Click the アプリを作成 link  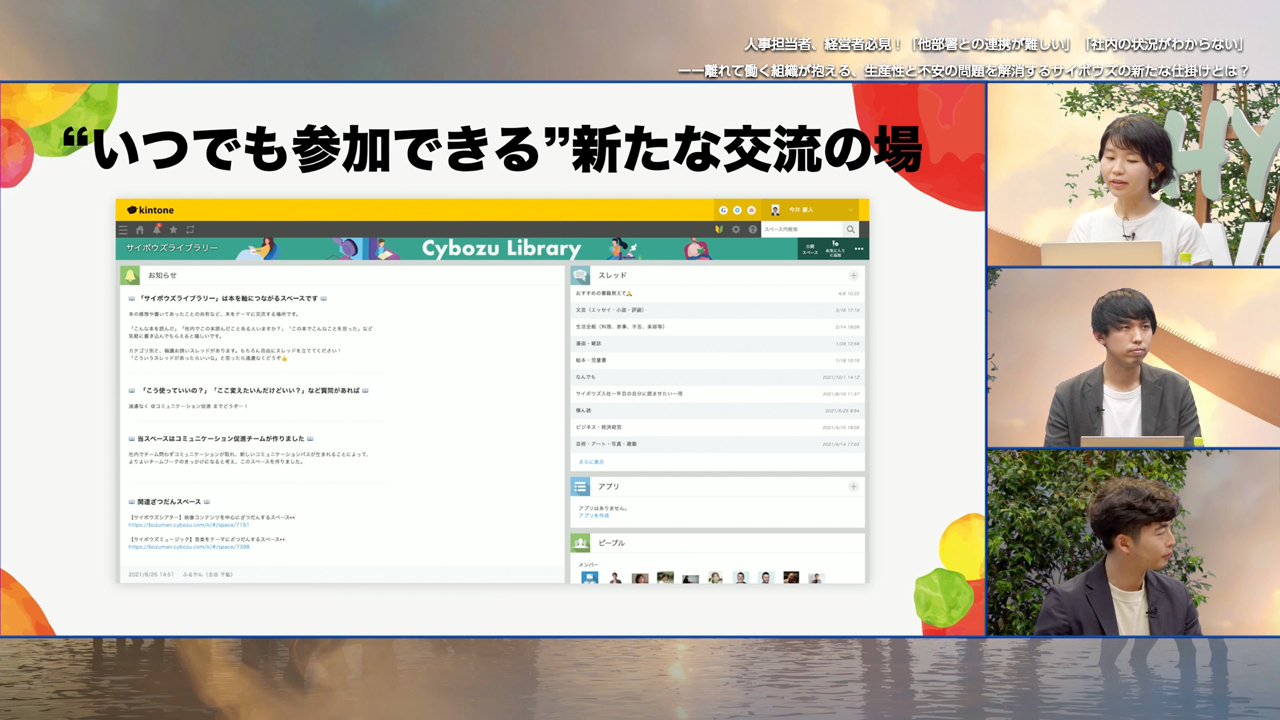pos(593,516)
